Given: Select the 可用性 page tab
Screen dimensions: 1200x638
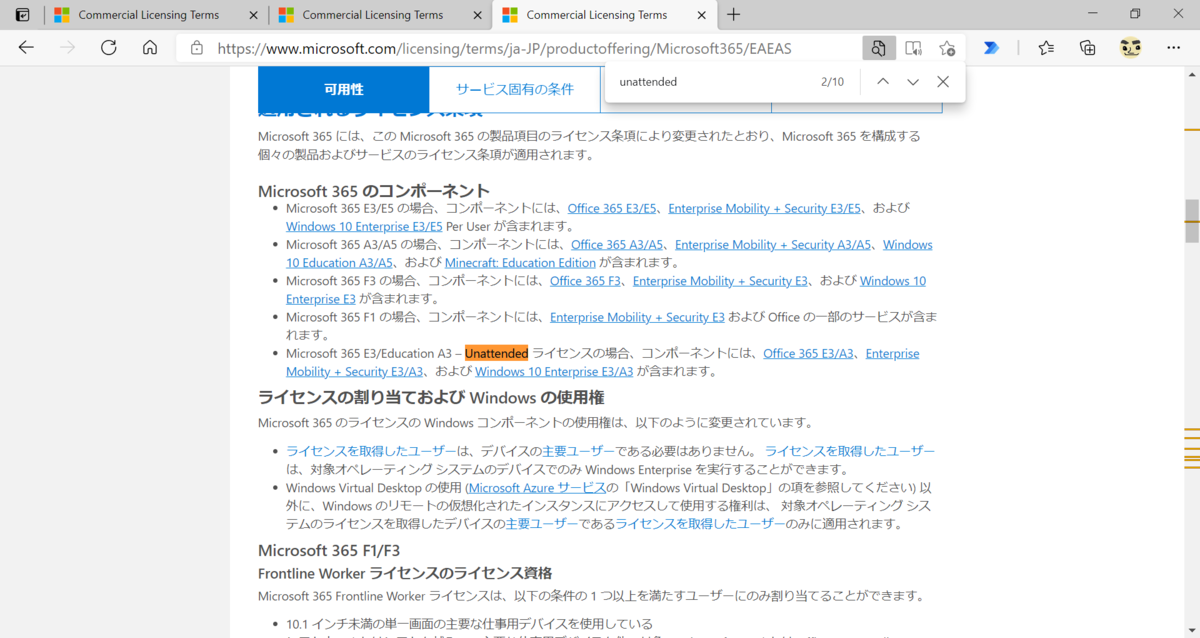Looking at the screenshot, I should pyautogui.click(x=343, y=89).
